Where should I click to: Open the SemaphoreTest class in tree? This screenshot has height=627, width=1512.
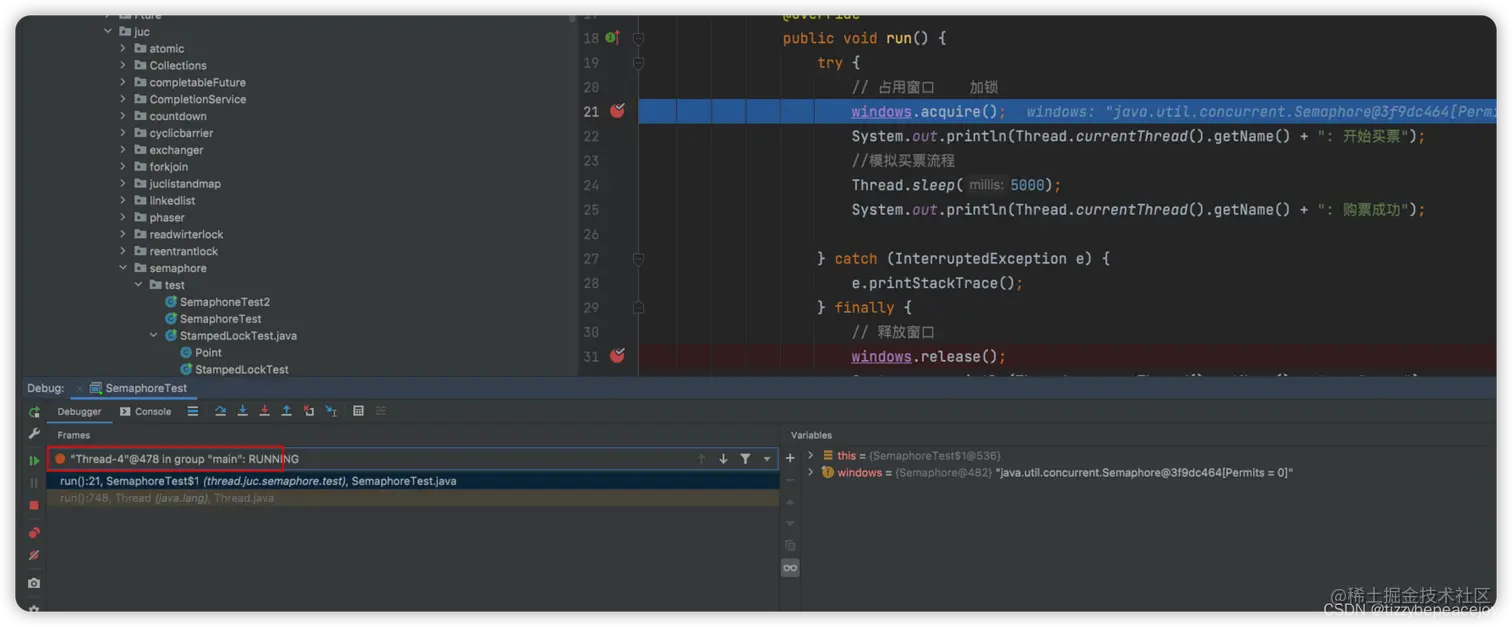coord(212,319)
